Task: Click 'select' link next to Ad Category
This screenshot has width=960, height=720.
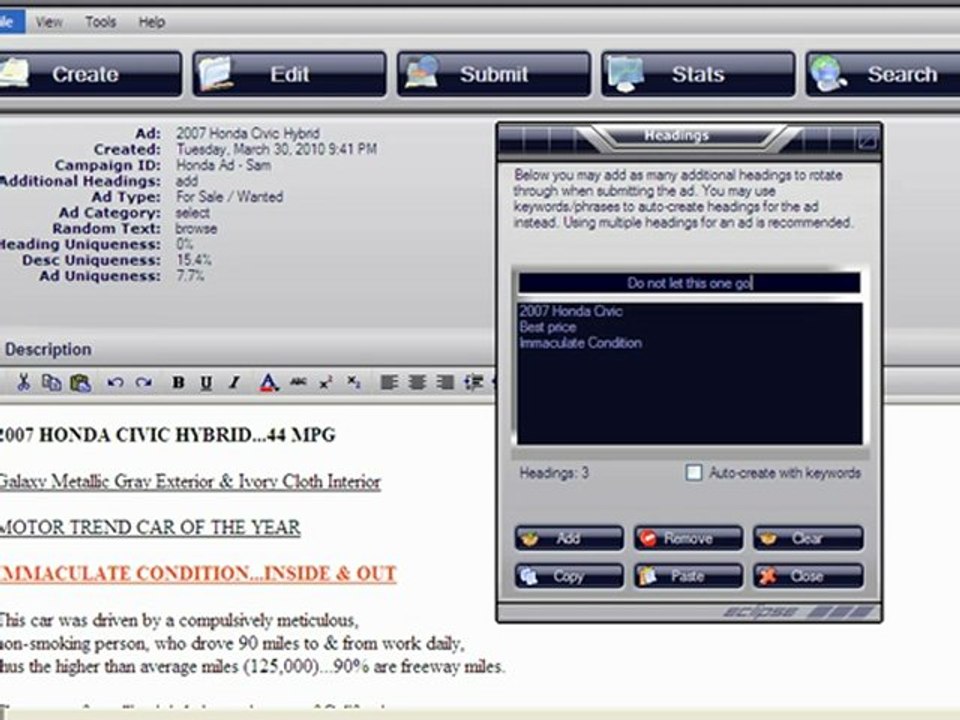Action: coord(192,213)
